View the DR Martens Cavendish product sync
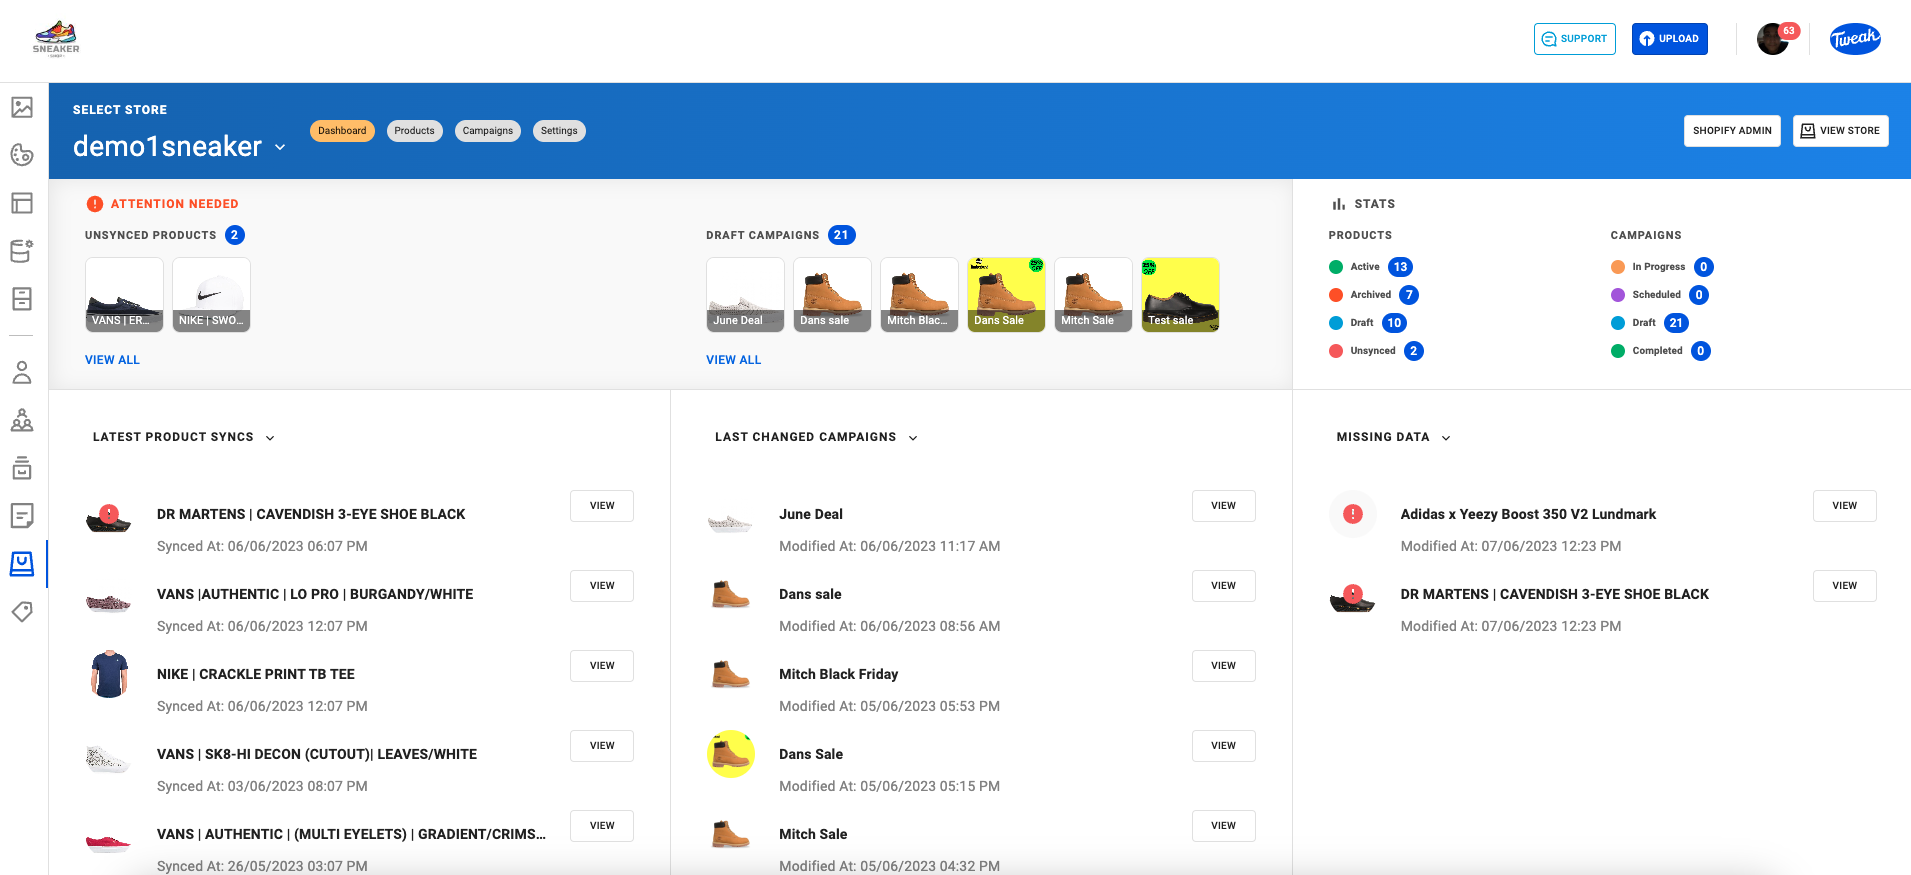 602,506
